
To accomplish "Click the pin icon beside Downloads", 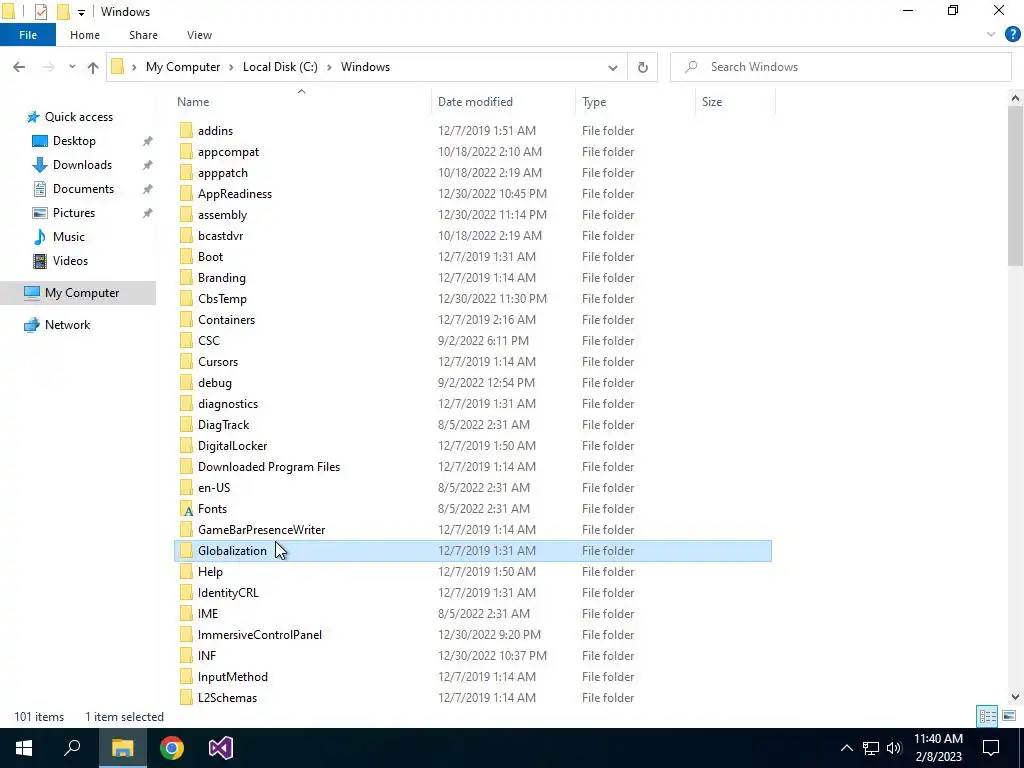I will [x=148, y=165].
